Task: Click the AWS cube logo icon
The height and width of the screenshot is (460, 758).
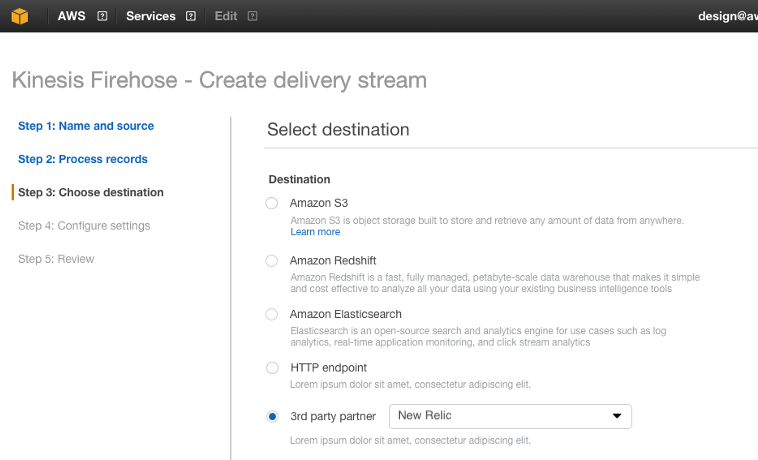Action: (x=20, y=16)
